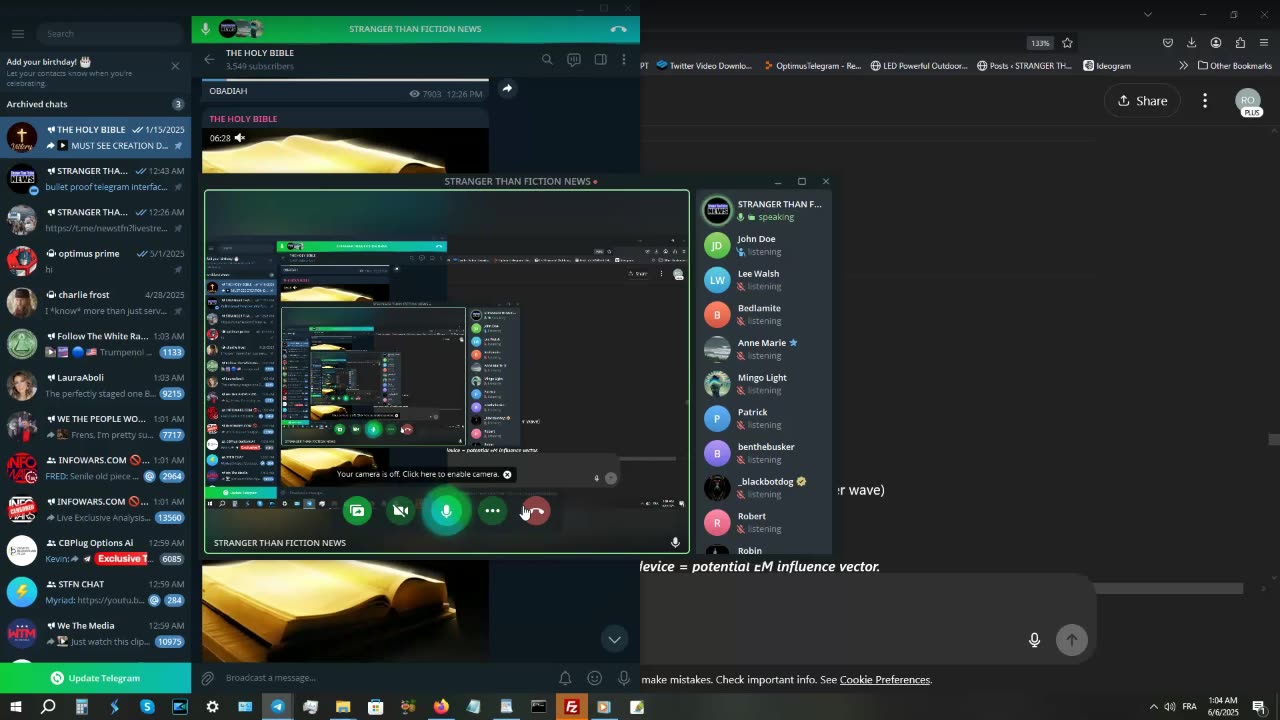Viewport: 1280px width, 720px height.
Task: Toggle silent broadcast bell icon
Action: pyautogui.click(x=565, y=678)
